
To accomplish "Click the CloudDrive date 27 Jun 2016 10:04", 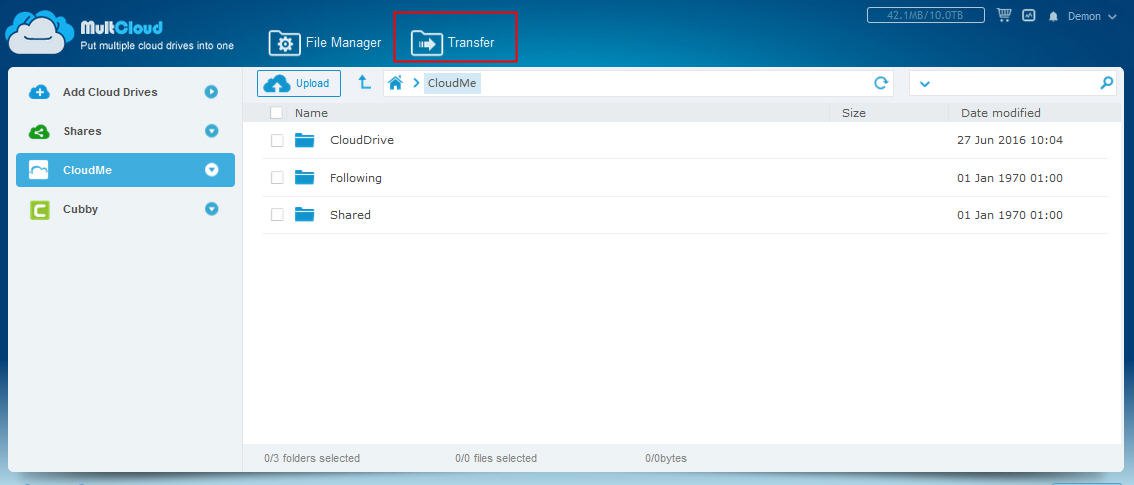I will pos(1010,140).
